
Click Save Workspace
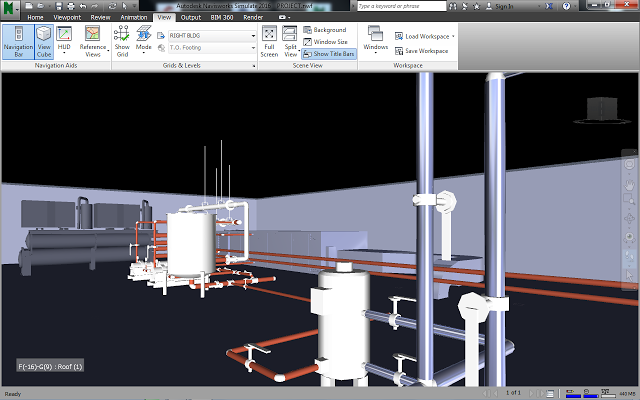click(x=421, y=51)
